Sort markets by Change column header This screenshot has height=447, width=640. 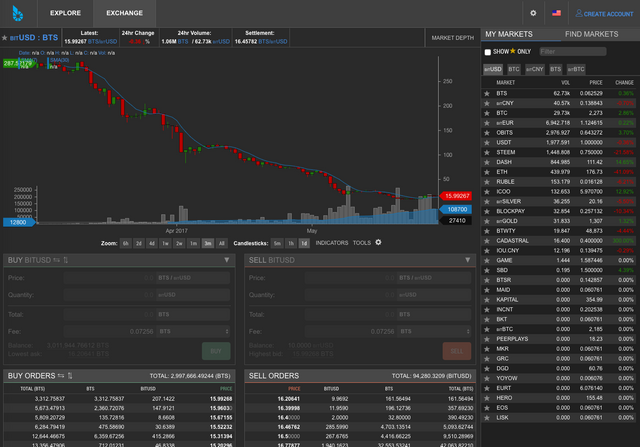pyautogui.click(x=624, y=83)
